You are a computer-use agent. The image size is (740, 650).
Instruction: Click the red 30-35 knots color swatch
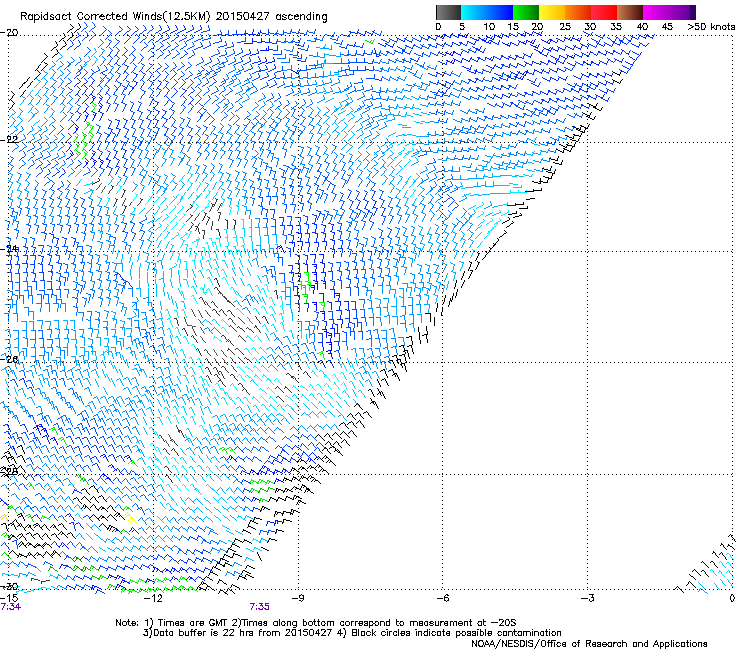point(604,12)
